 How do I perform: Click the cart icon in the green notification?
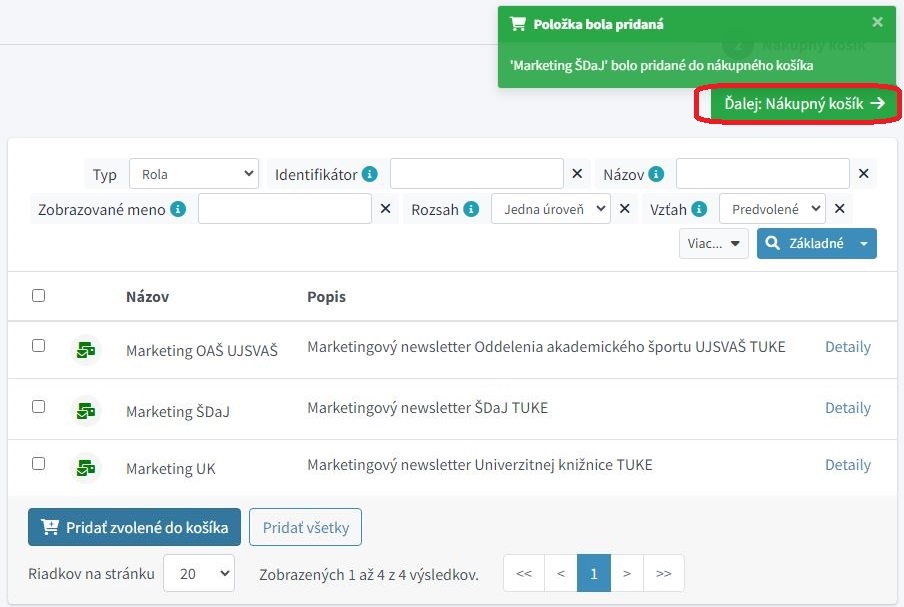[x=518, y=24]
